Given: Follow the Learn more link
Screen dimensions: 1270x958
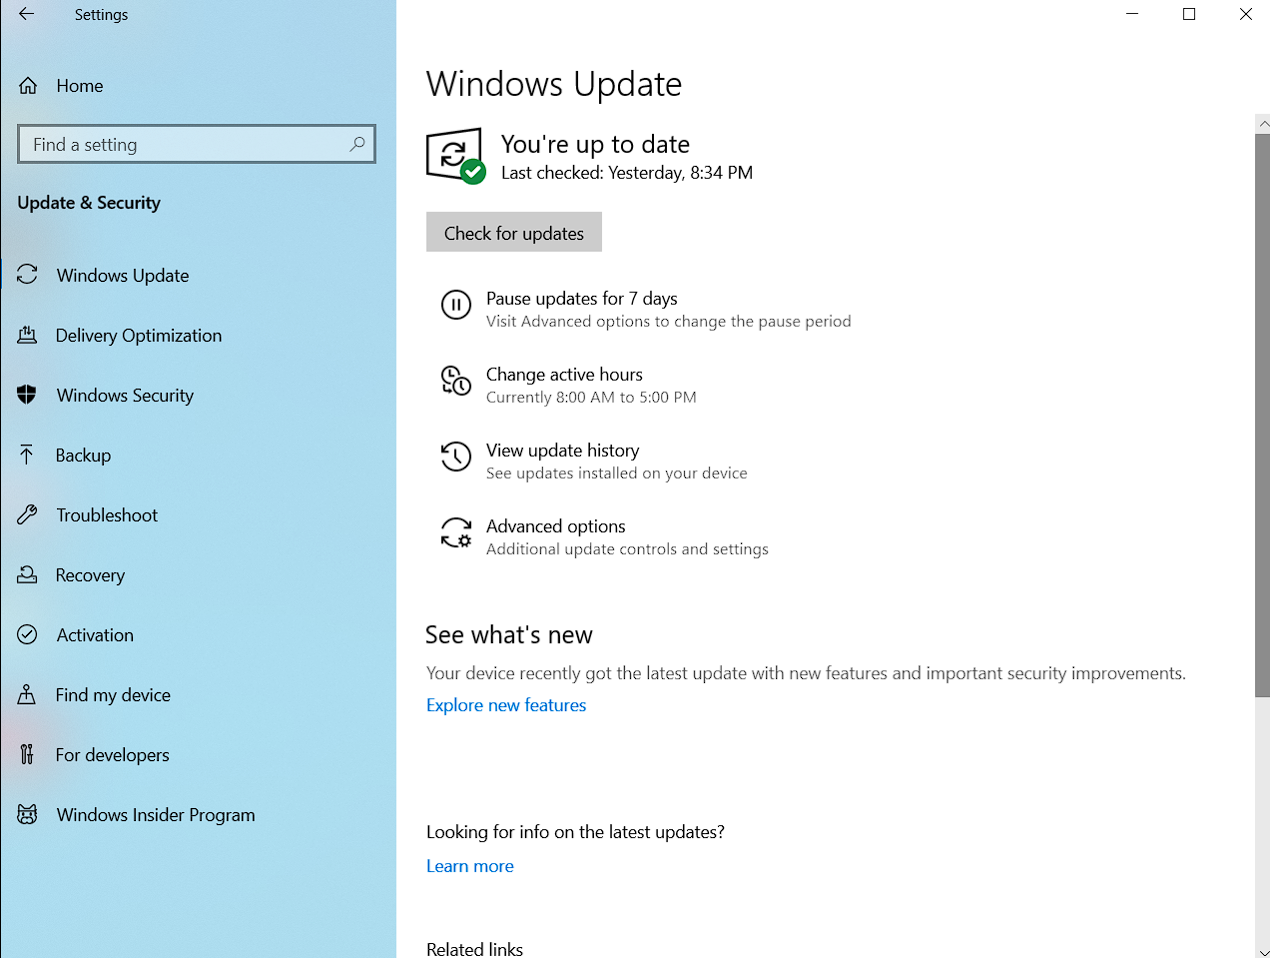Looking at the screenshot, I should click(470, 866).
